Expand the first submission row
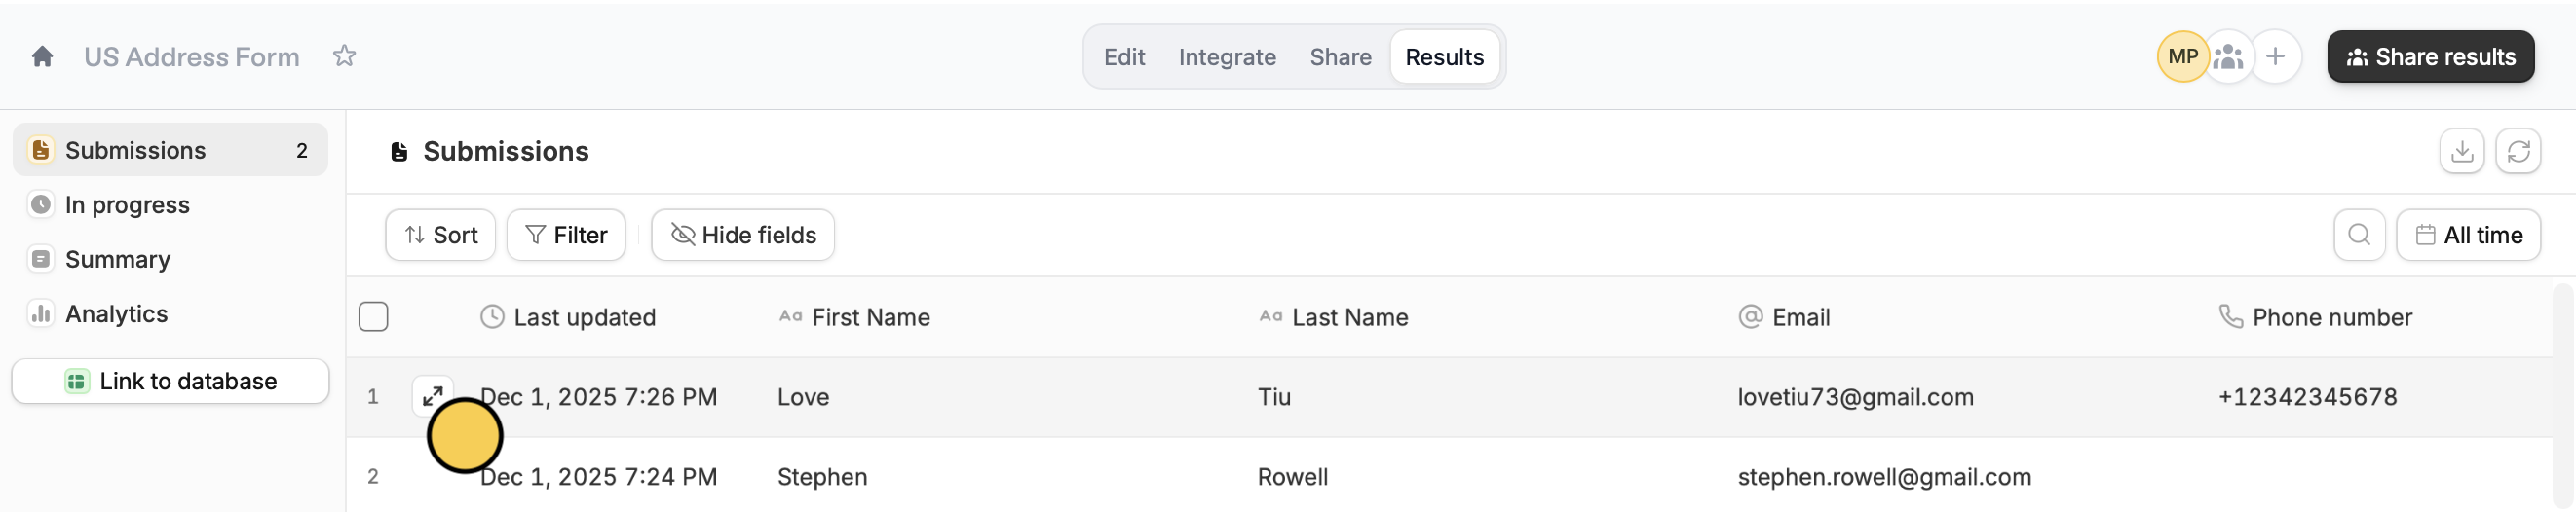The image size is (2576, 512). [433, 396]
